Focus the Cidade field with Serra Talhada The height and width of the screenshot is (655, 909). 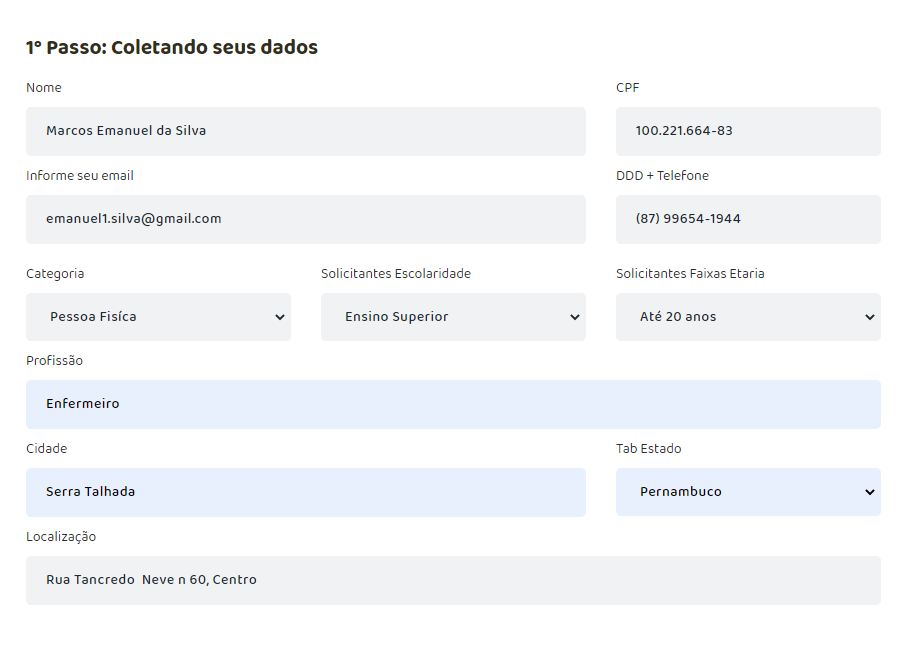305,492
